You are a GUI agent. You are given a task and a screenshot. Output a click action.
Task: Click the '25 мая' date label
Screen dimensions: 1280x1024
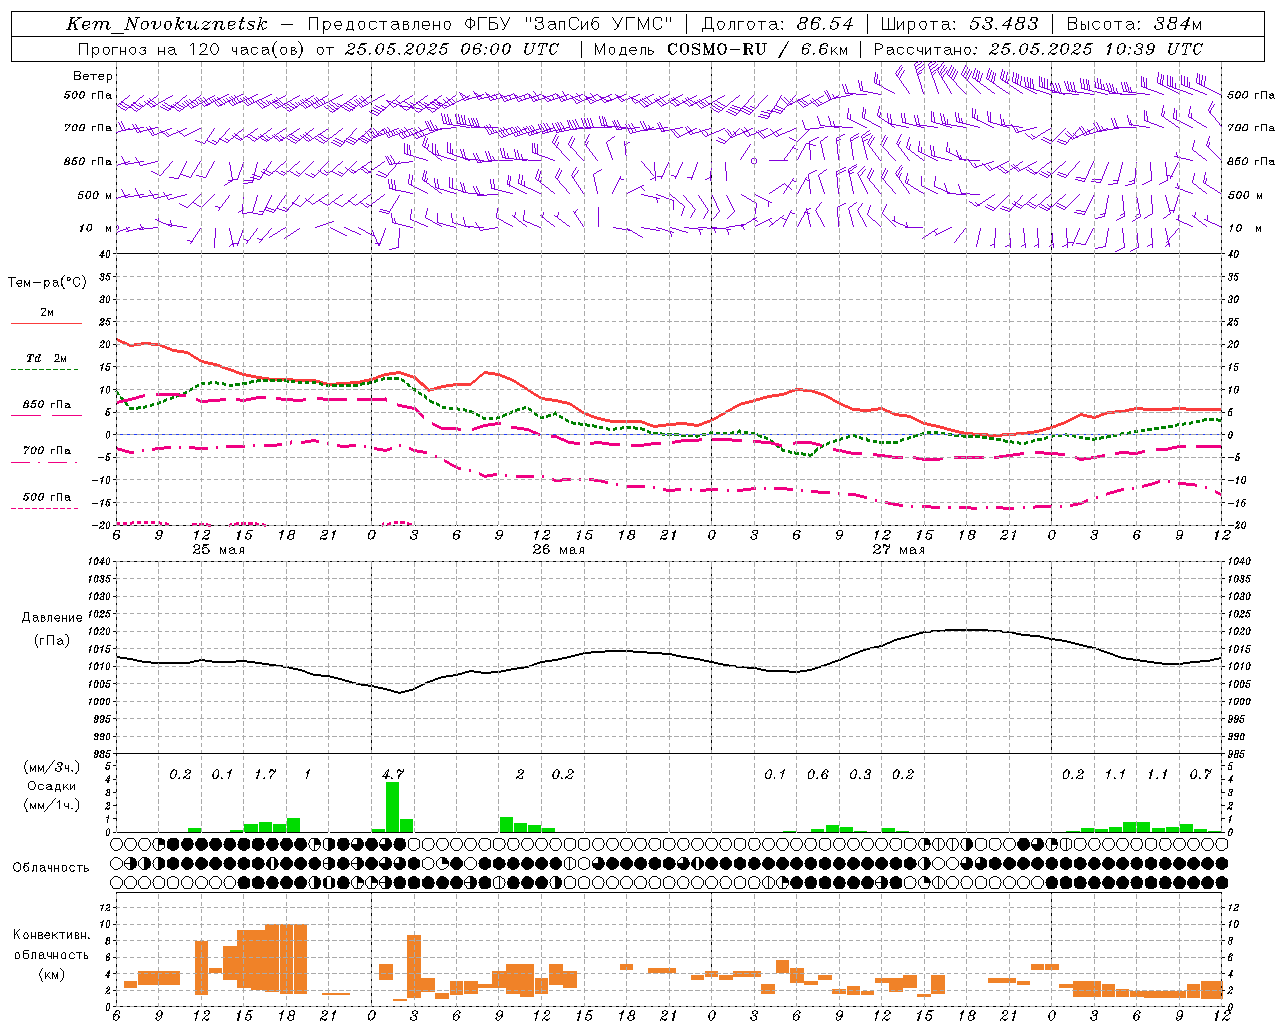click(218, 550)
